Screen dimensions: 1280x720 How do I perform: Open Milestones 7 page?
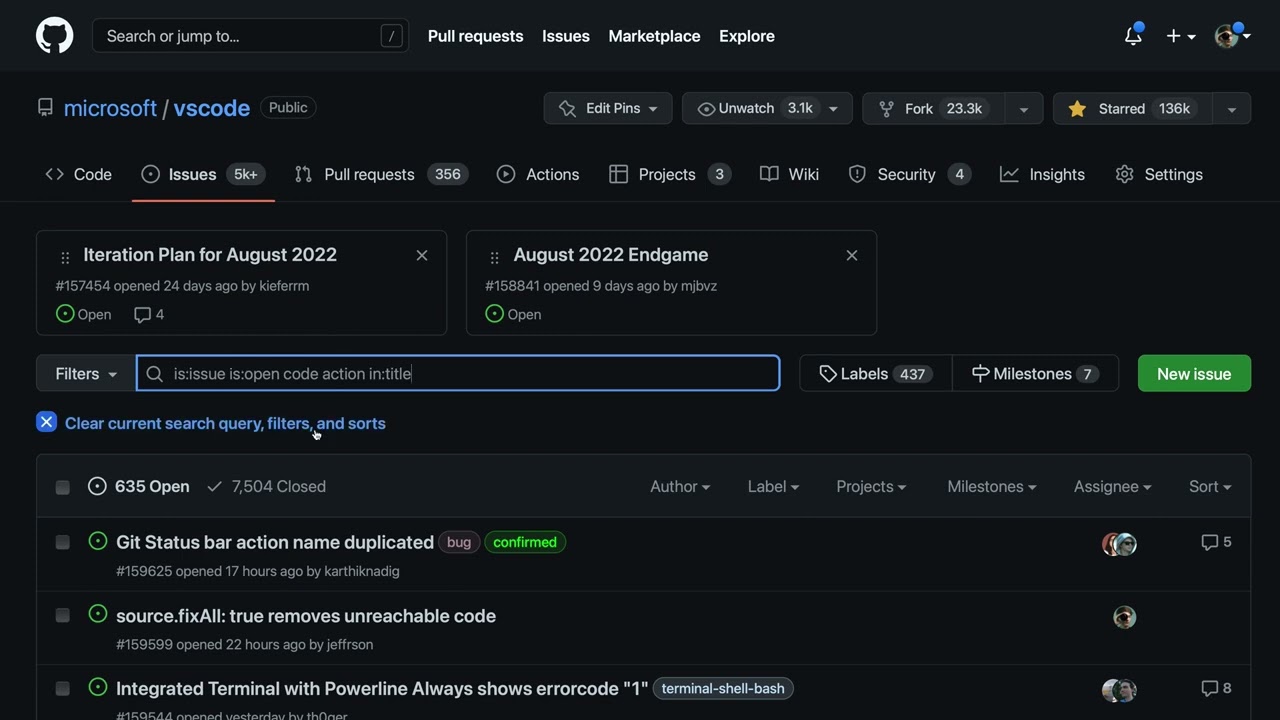(1035, 374)
